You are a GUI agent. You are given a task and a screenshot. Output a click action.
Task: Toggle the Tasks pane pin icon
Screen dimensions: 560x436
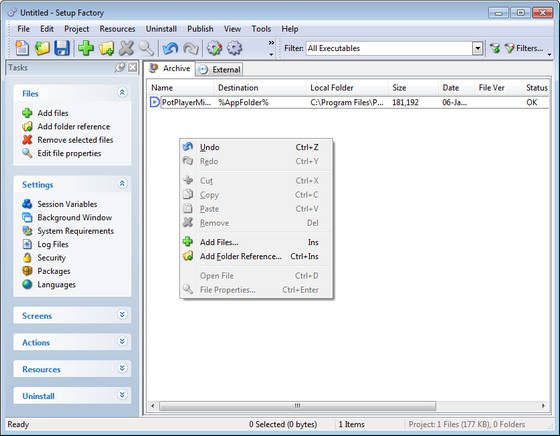120,67
